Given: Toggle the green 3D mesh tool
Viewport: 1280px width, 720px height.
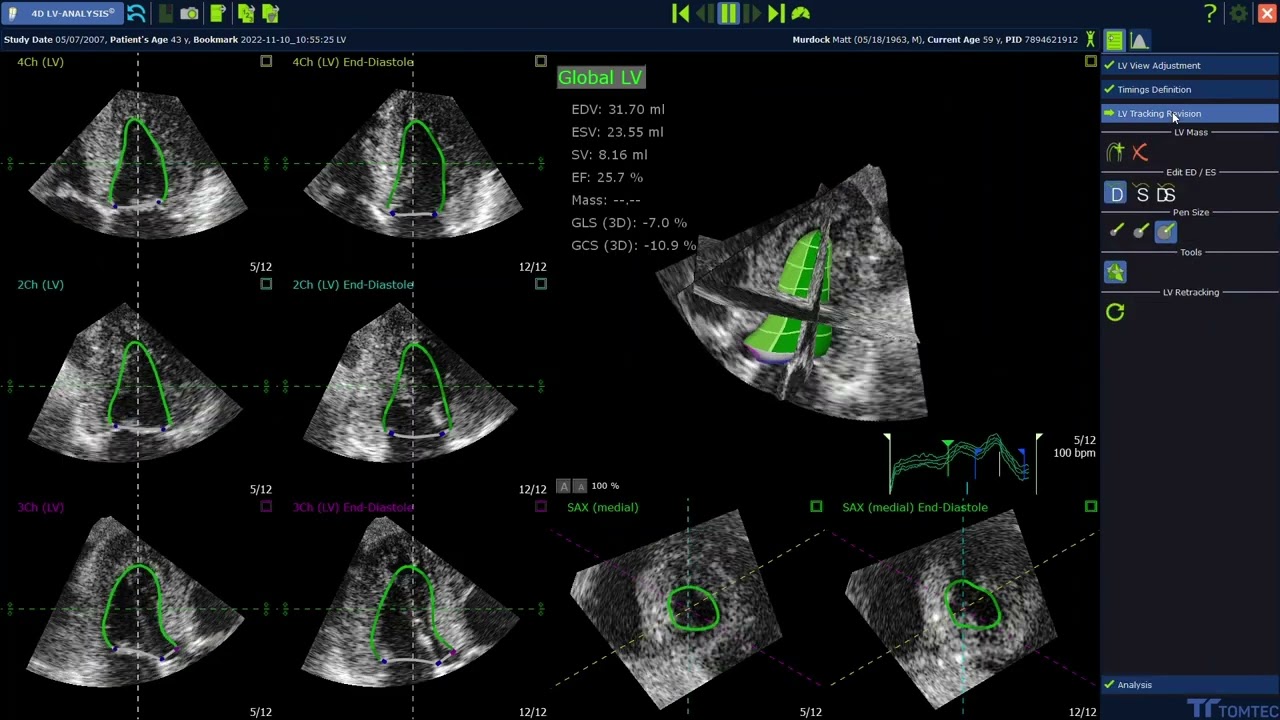Looking at the screenshot, I should click(1115, 272).
